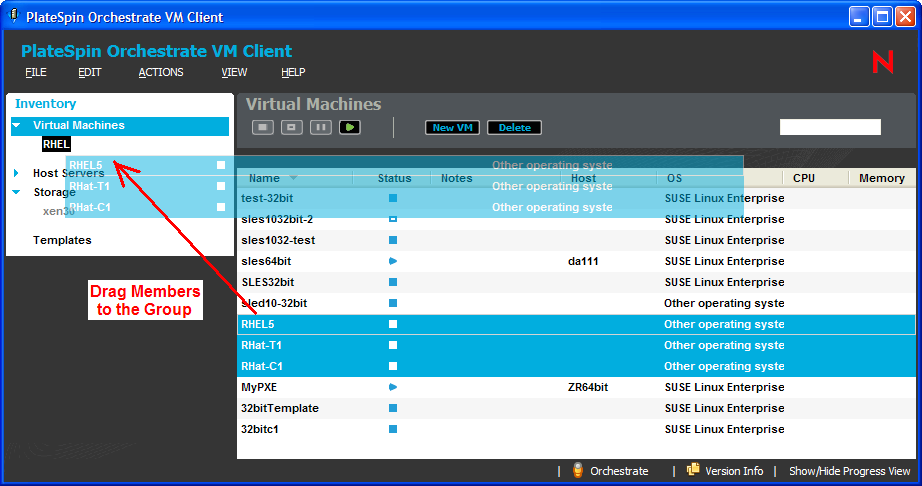Select the RHat-C1 name in VM list
Viewport: 922px width, 486px height.
point(262,366)
